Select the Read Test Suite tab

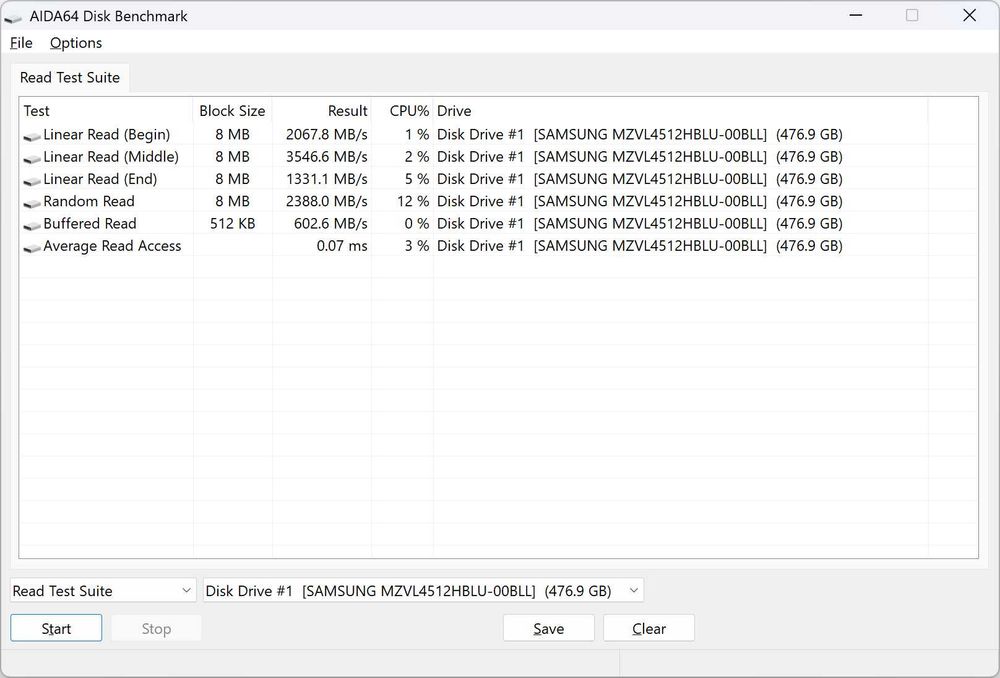pyautogui.click(x=70, y=77)
